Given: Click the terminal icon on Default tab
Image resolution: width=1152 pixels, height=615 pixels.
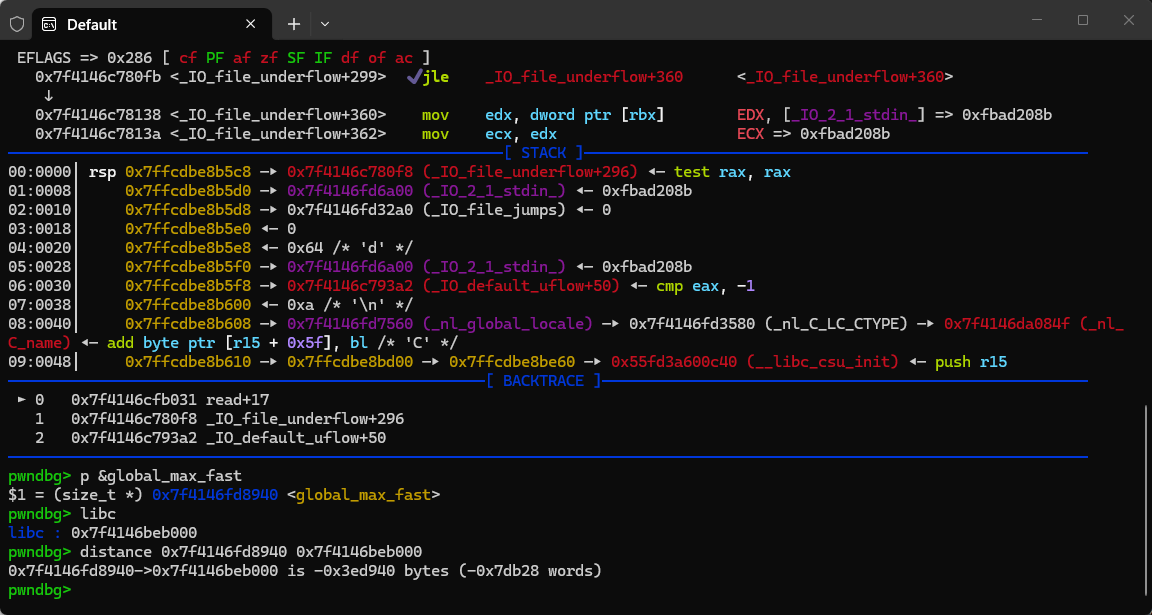Looking at the screenshot, I should coord(50,24).
